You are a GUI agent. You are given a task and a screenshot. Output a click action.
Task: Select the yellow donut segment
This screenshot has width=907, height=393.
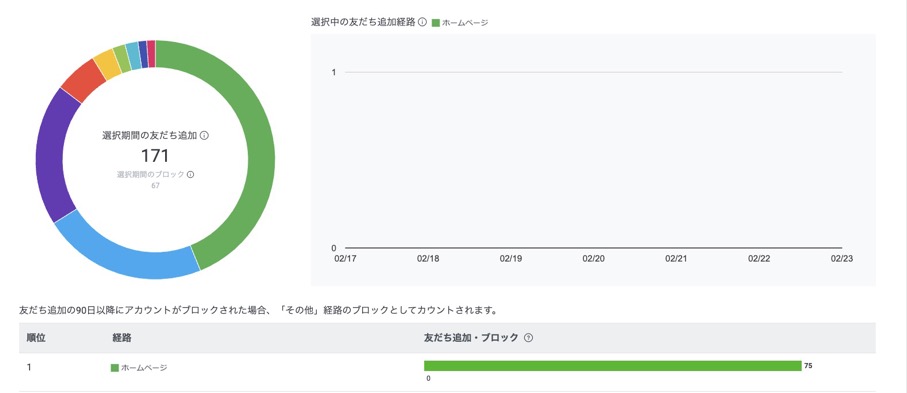106,64
